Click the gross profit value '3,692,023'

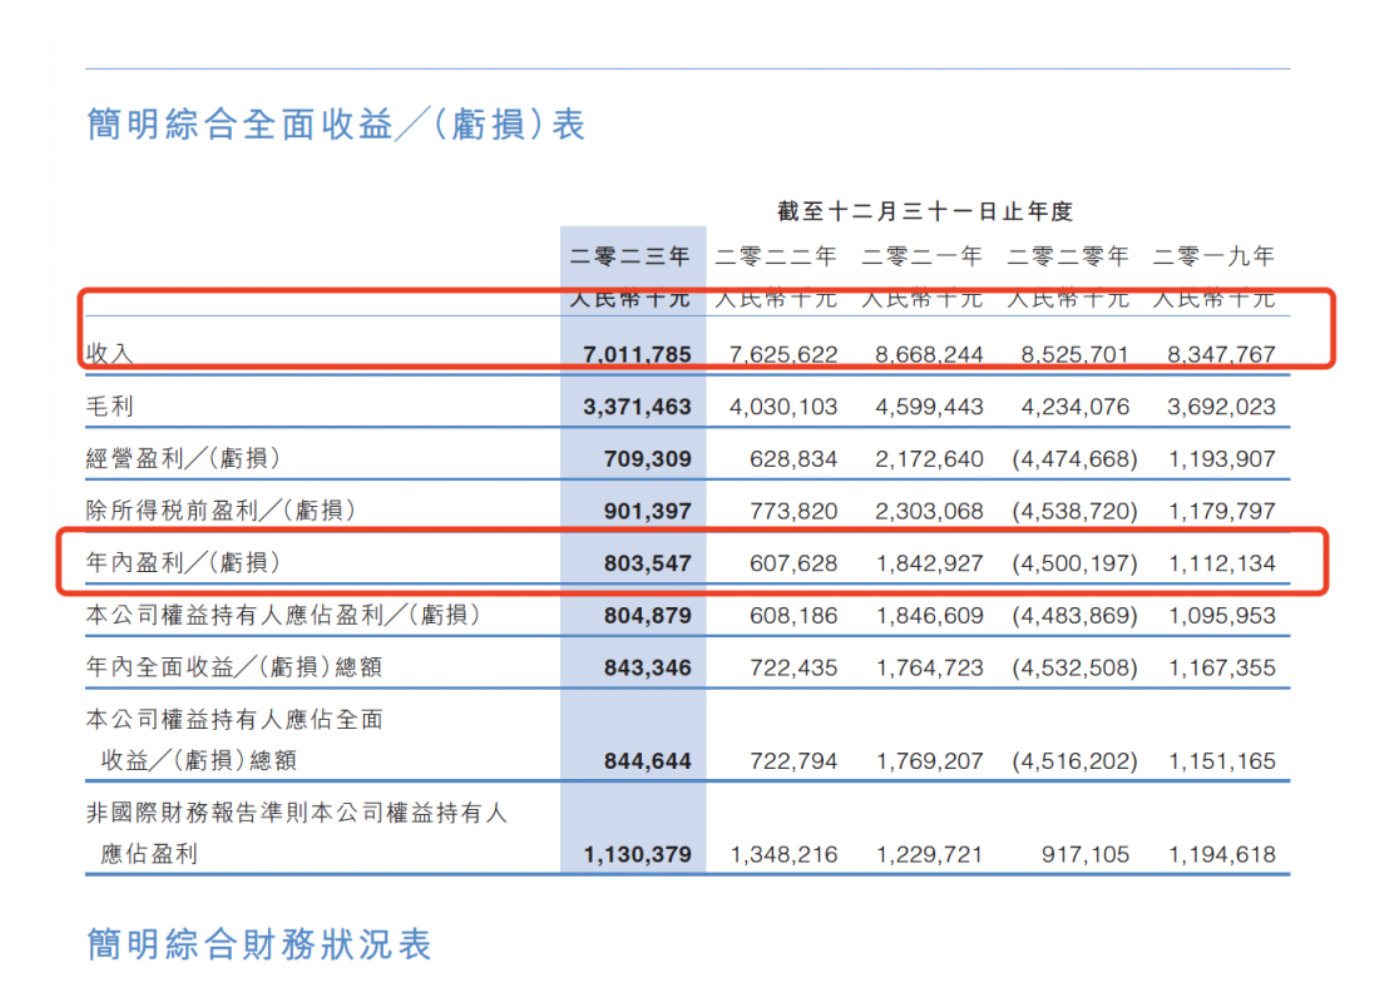(x=1221, y=407)
